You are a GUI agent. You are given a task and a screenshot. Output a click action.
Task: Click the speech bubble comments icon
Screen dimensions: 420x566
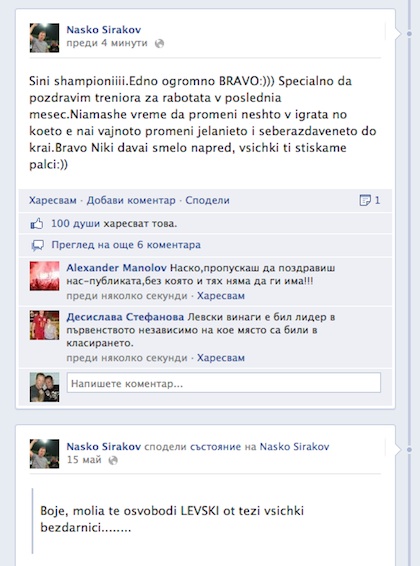coord(38,245)
